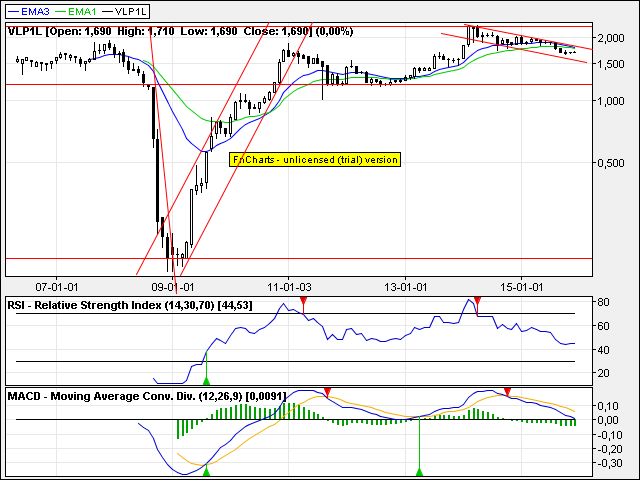The width and height of the screenshot is (640, 480).
Task: Click the RSI axis label 60
Action: click(x=603, y=326)
